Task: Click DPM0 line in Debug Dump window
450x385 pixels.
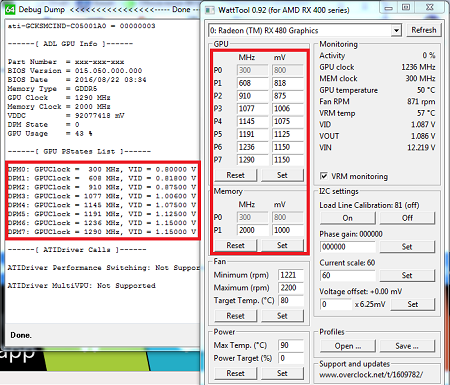Action: click(x=102, y=169)
